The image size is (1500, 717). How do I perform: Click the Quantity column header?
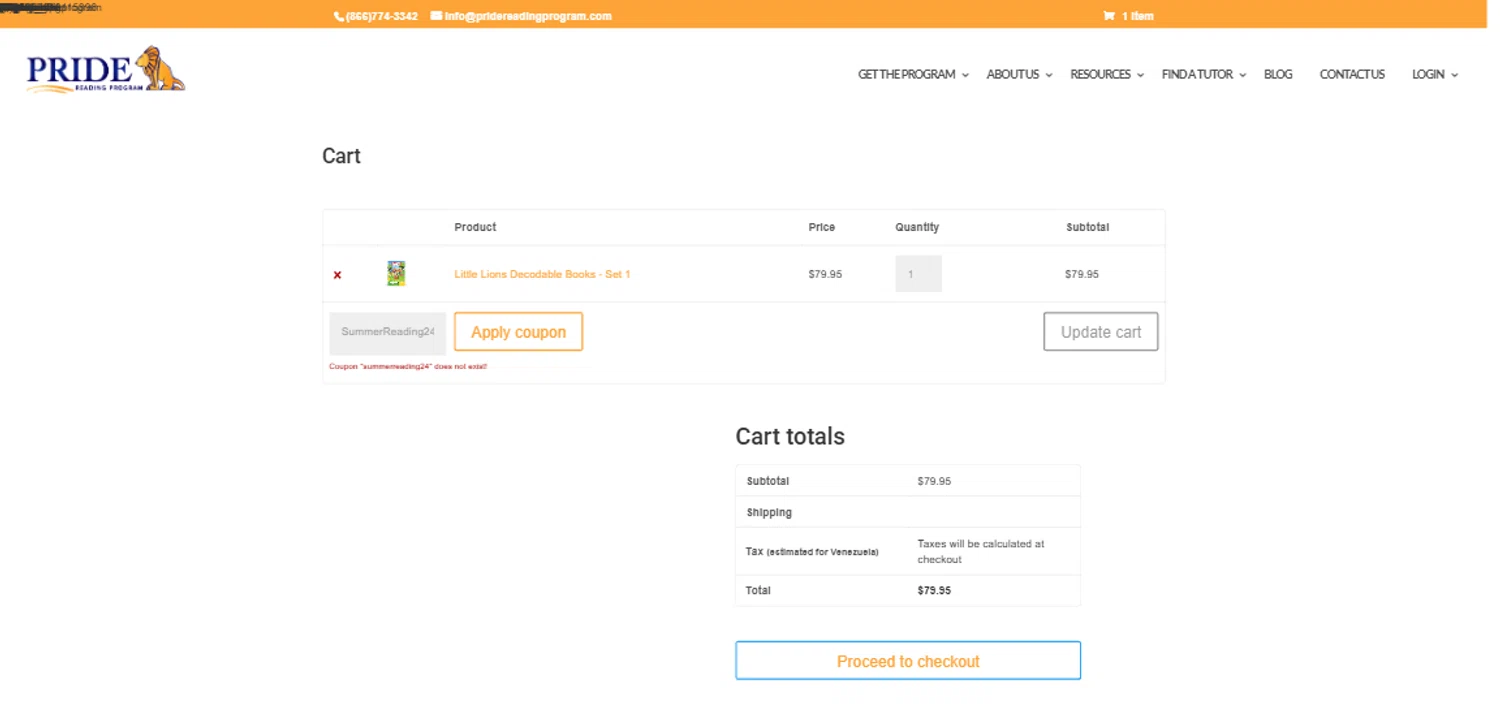(x=917, y=227)
